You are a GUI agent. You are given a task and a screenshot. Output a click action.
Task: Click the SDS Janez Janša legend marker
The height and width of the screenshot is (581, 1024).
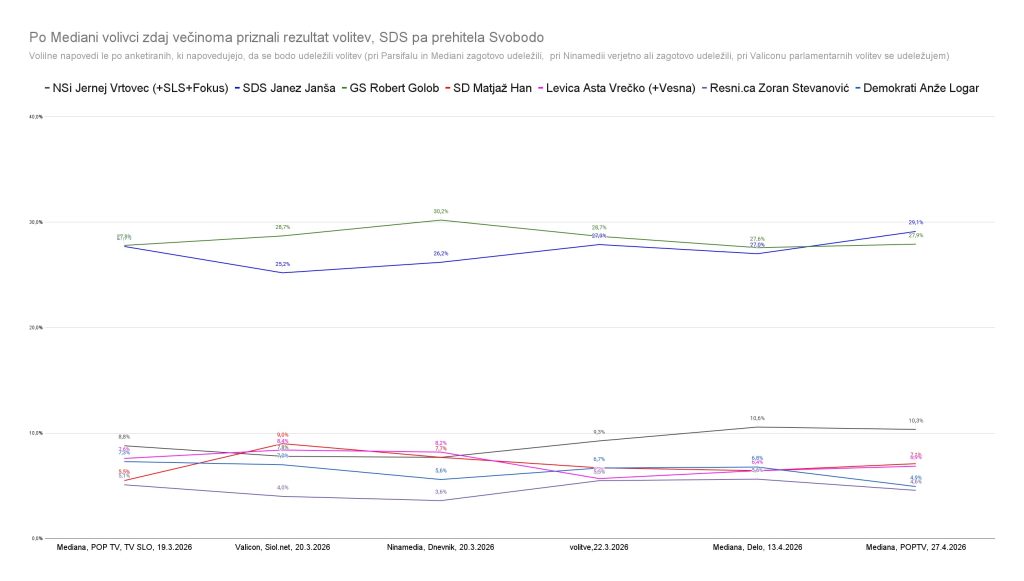(237, 88)
